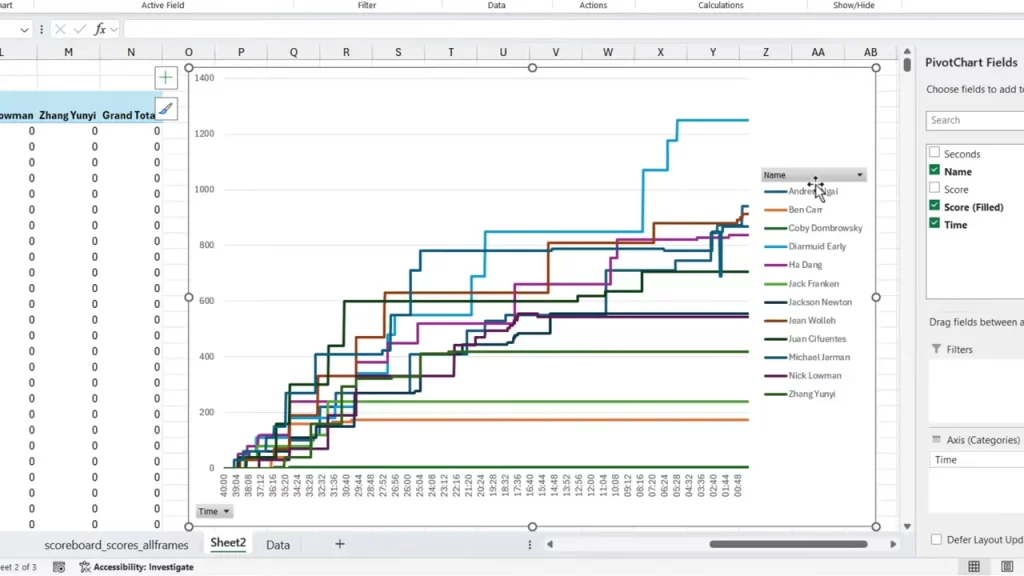The image size is (1024, 576).
Task: Open Chart Styles using the brush icon
Action: [x=166, y=108]
